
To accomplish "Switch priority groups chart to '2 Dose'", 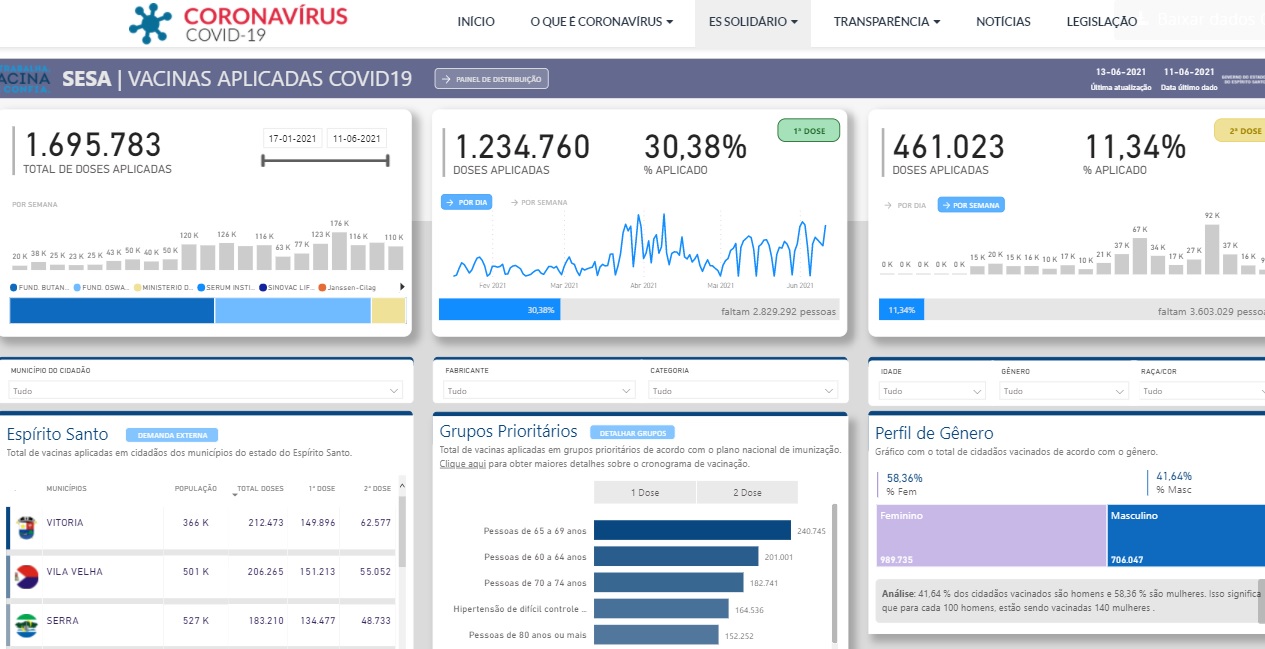I will coord(747,493).
